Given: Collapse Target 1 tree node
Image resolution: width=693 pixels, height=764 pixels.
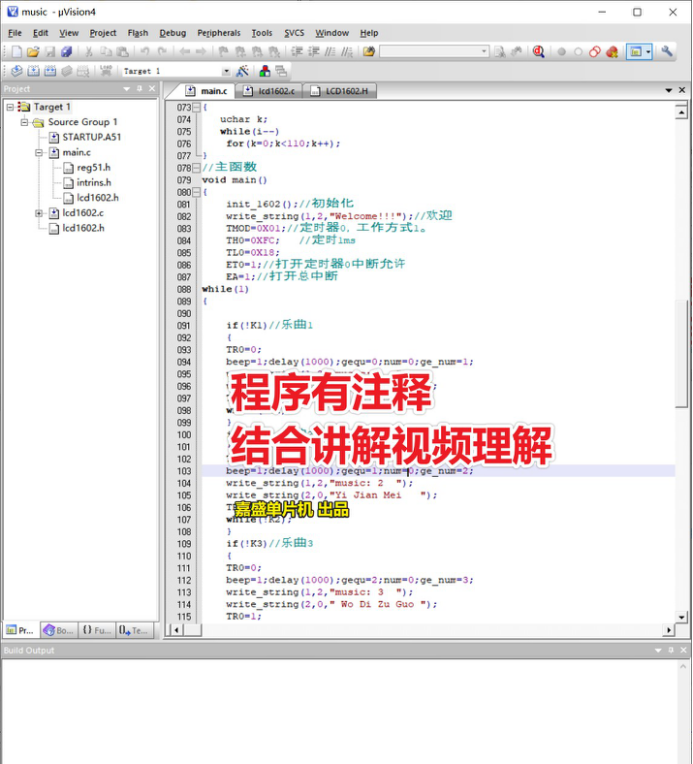Looking at the screenshot, I should click(x=10, y=107).
